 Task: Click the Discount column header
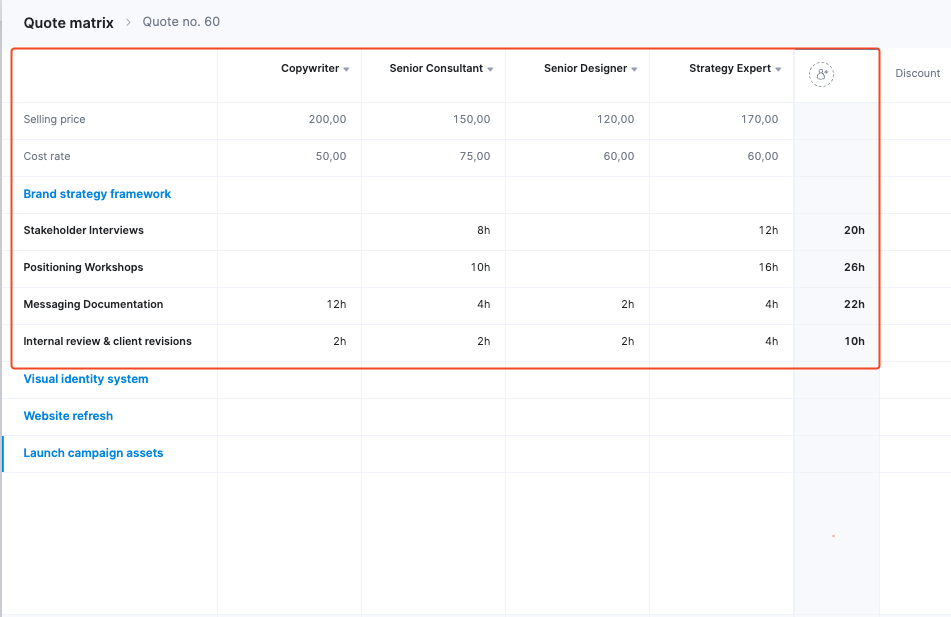[917, 73]
